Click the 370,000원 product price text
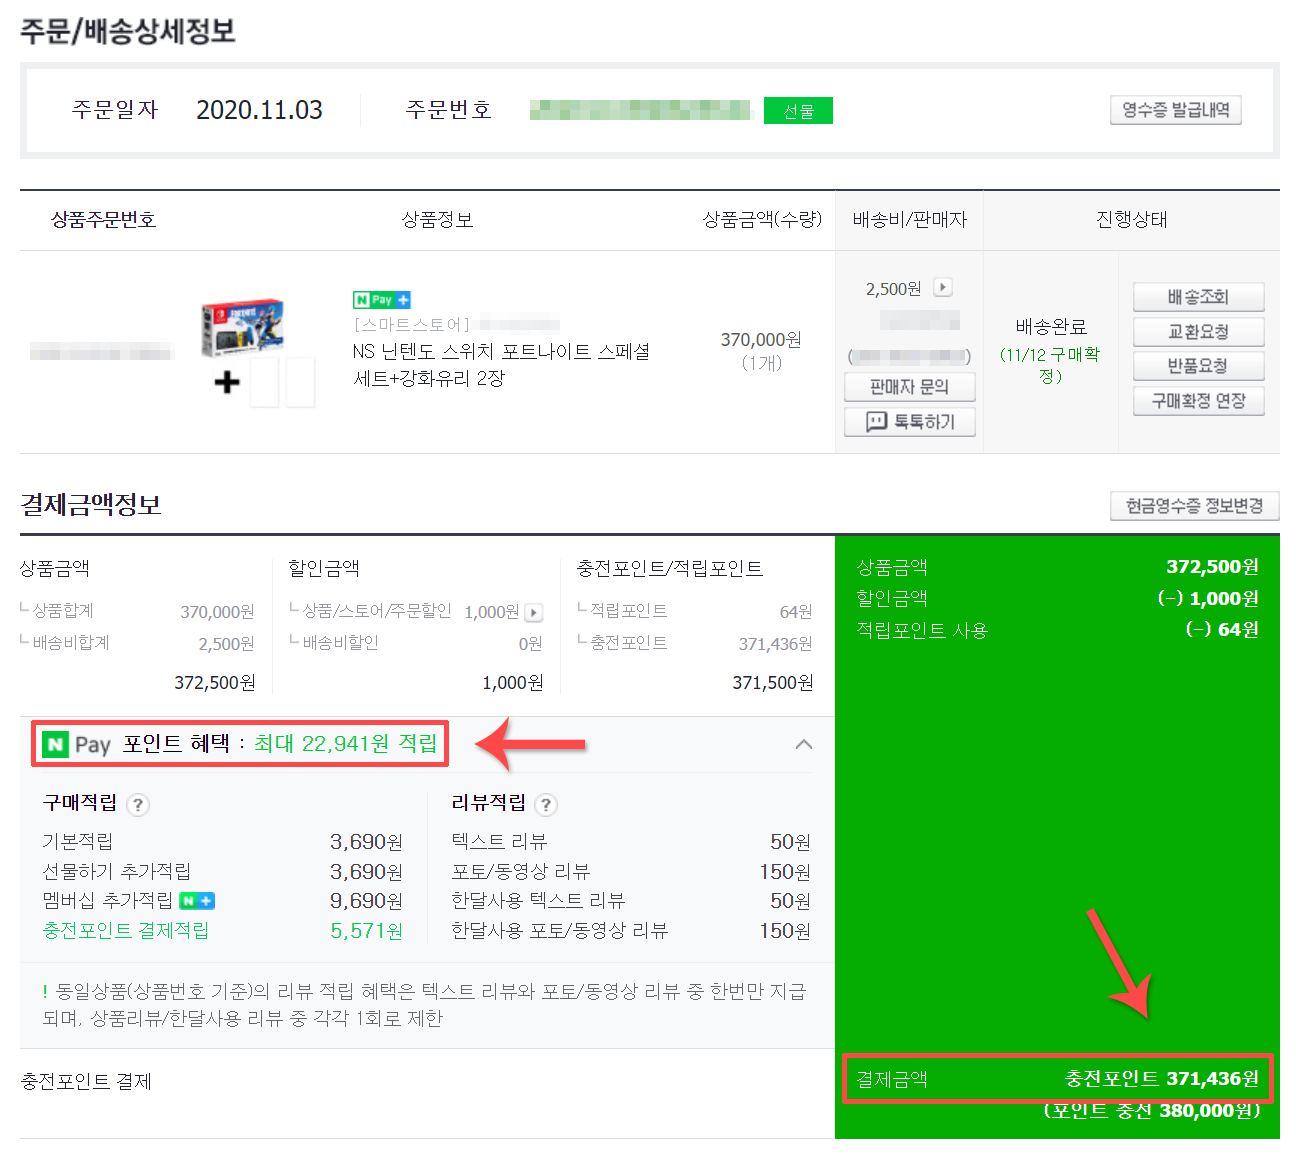Viewport: 1296px width, 1158px height. tap(761, 340)
